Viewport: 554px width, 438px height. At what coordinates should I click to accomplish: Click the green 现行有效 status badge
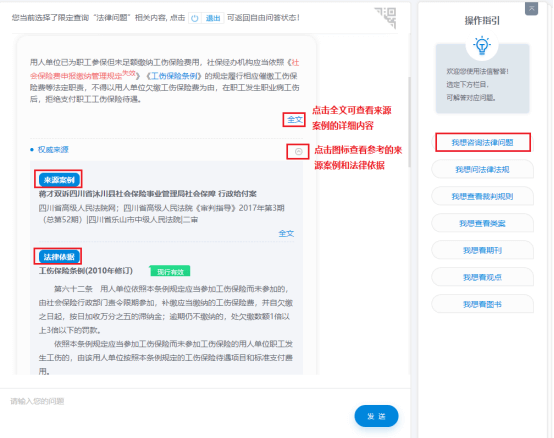pos(170,271)
